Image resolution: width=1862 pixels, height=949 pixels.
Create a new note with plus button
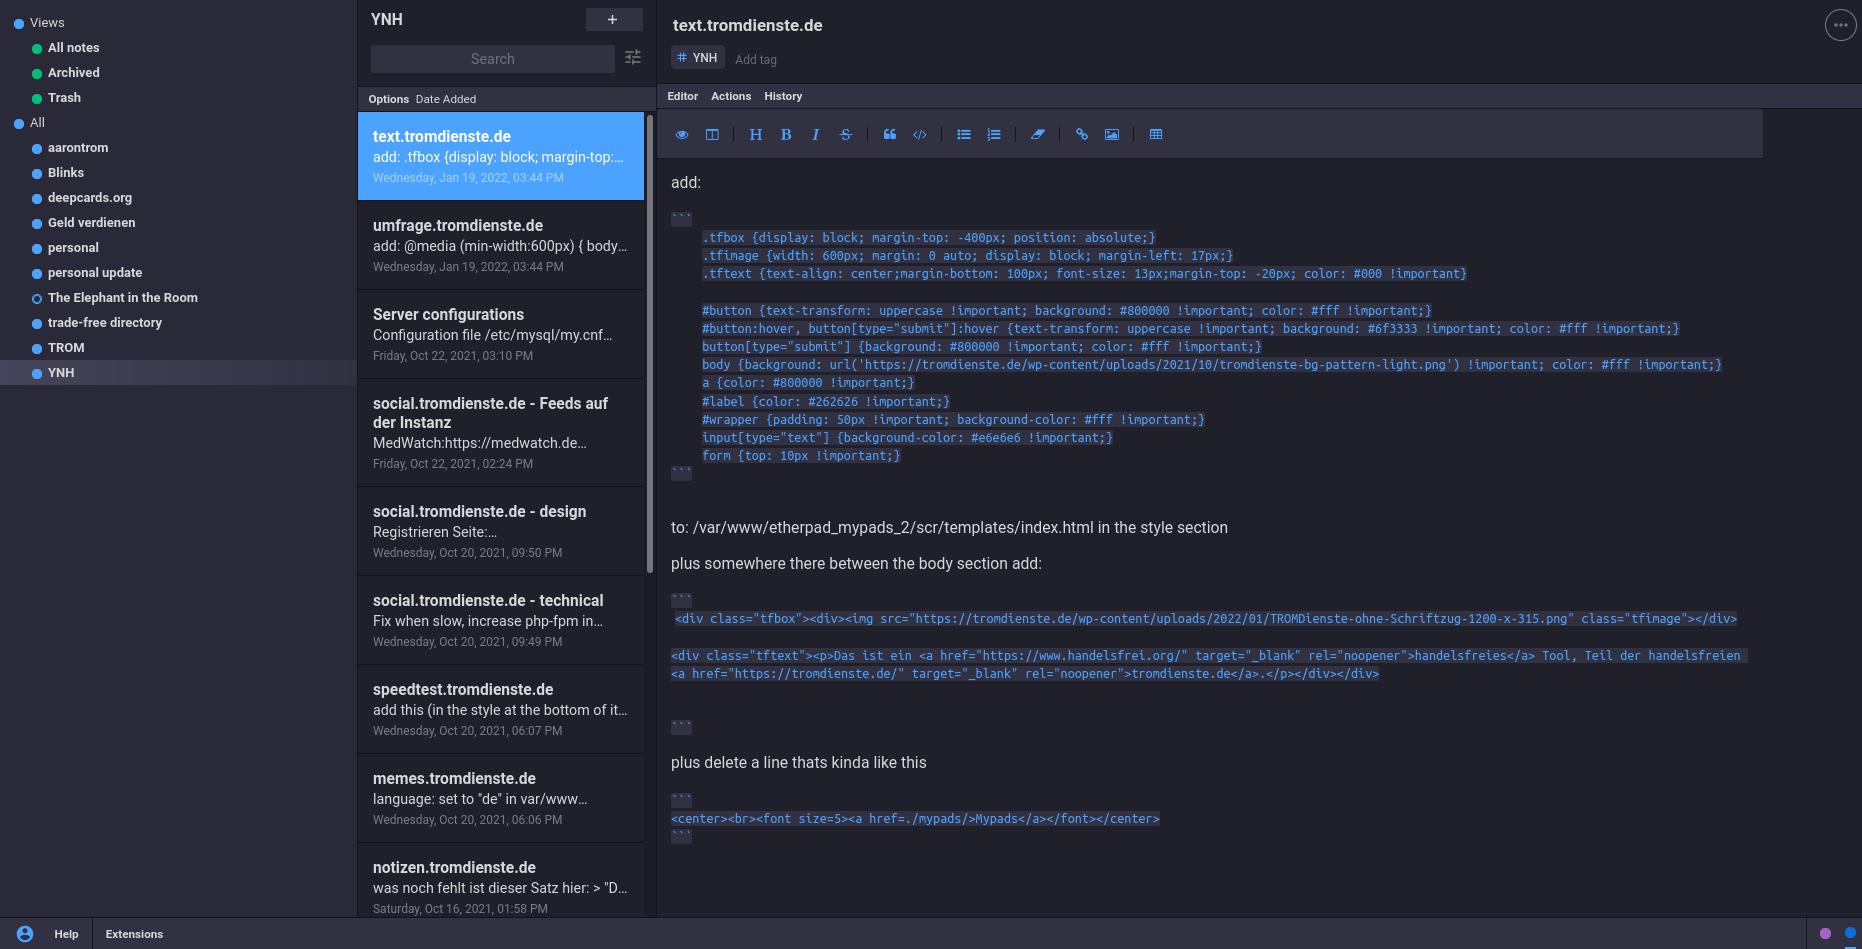pyautogui.click(x=613, y=19)
